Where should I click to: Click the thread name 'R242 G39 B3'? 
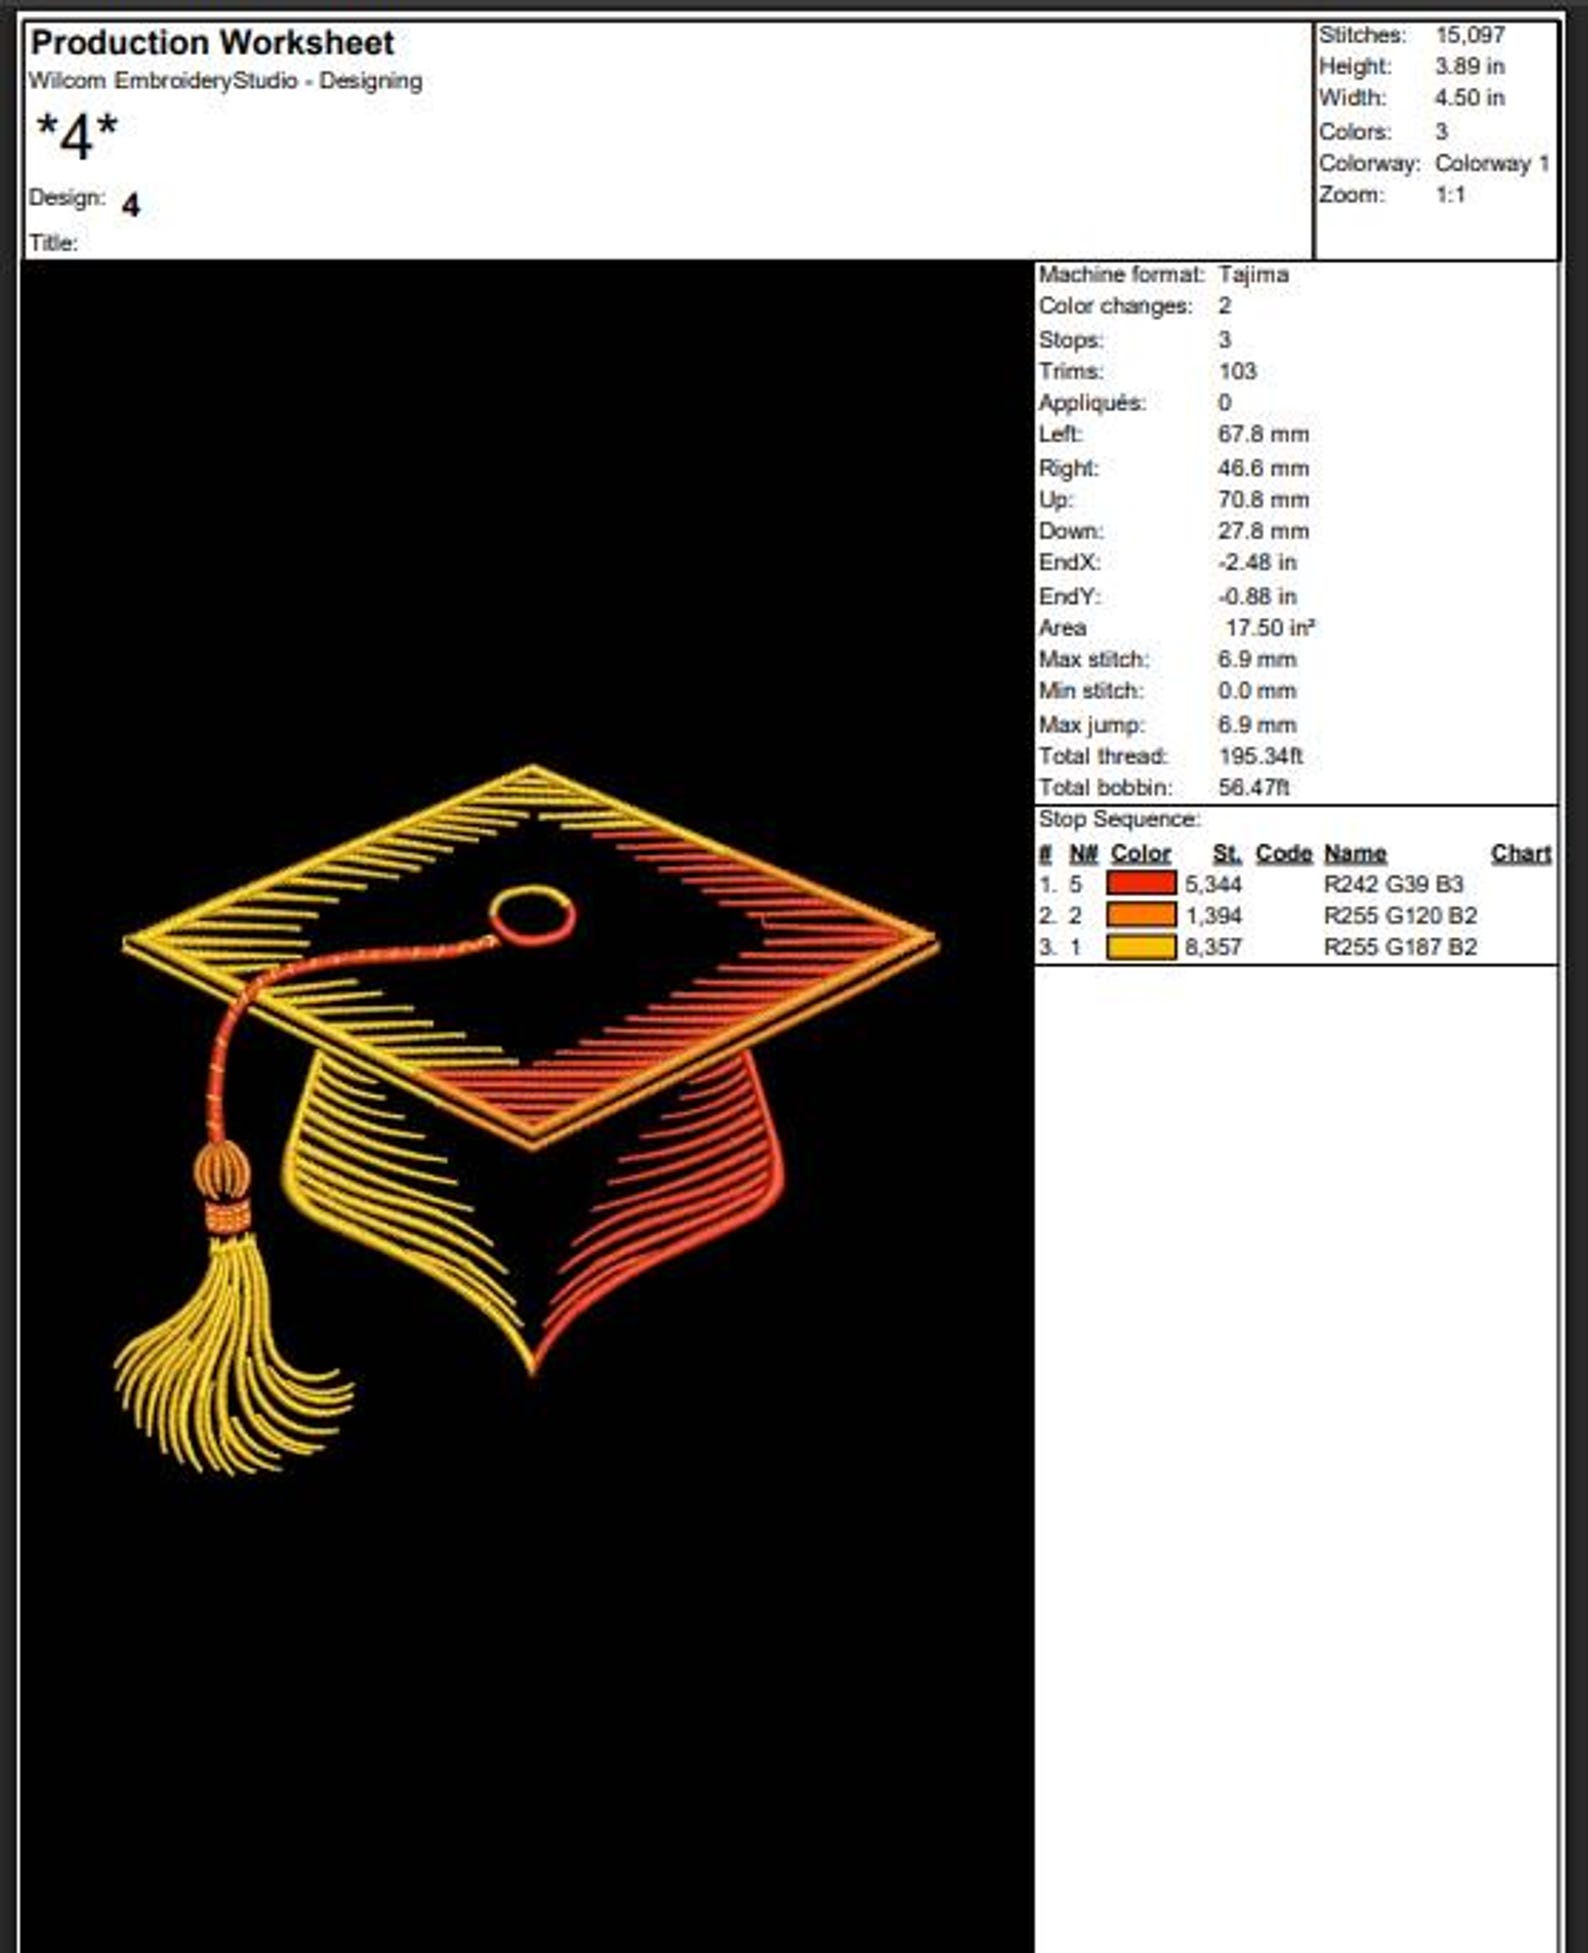tap(1393, 884)
